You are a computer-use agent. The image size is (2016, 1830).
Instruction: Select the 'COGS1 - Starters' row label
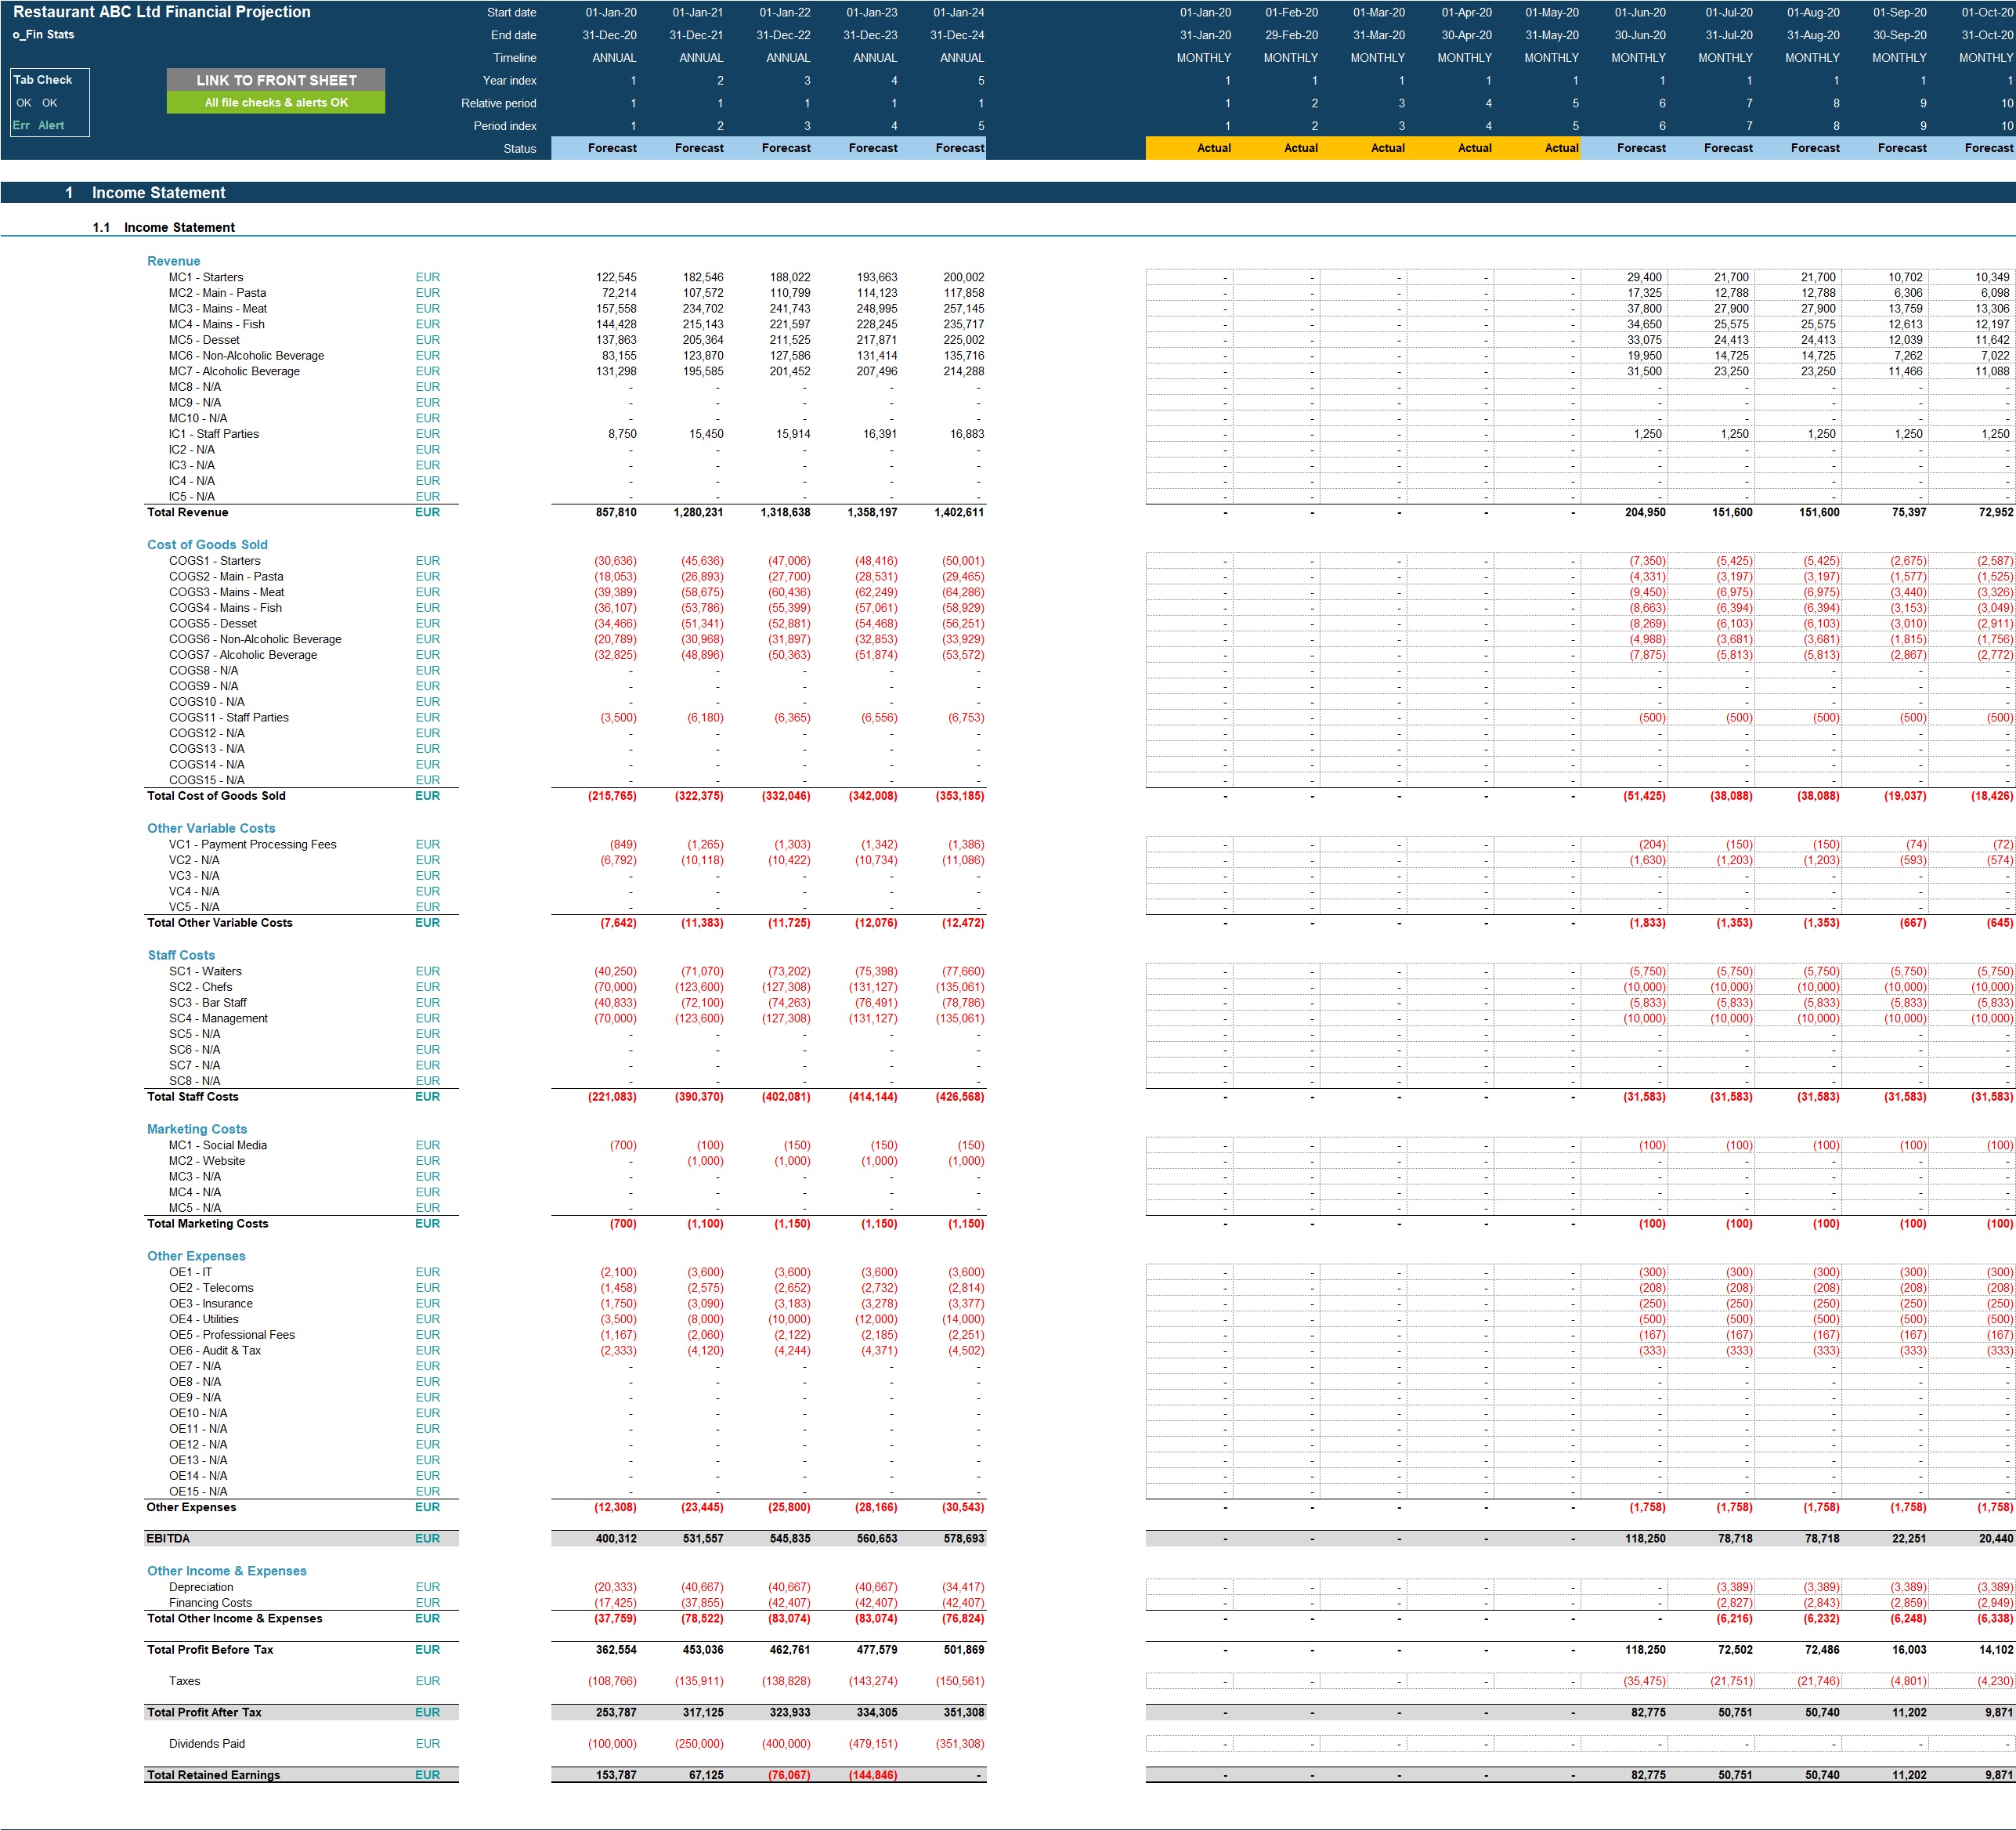[215, 561]
